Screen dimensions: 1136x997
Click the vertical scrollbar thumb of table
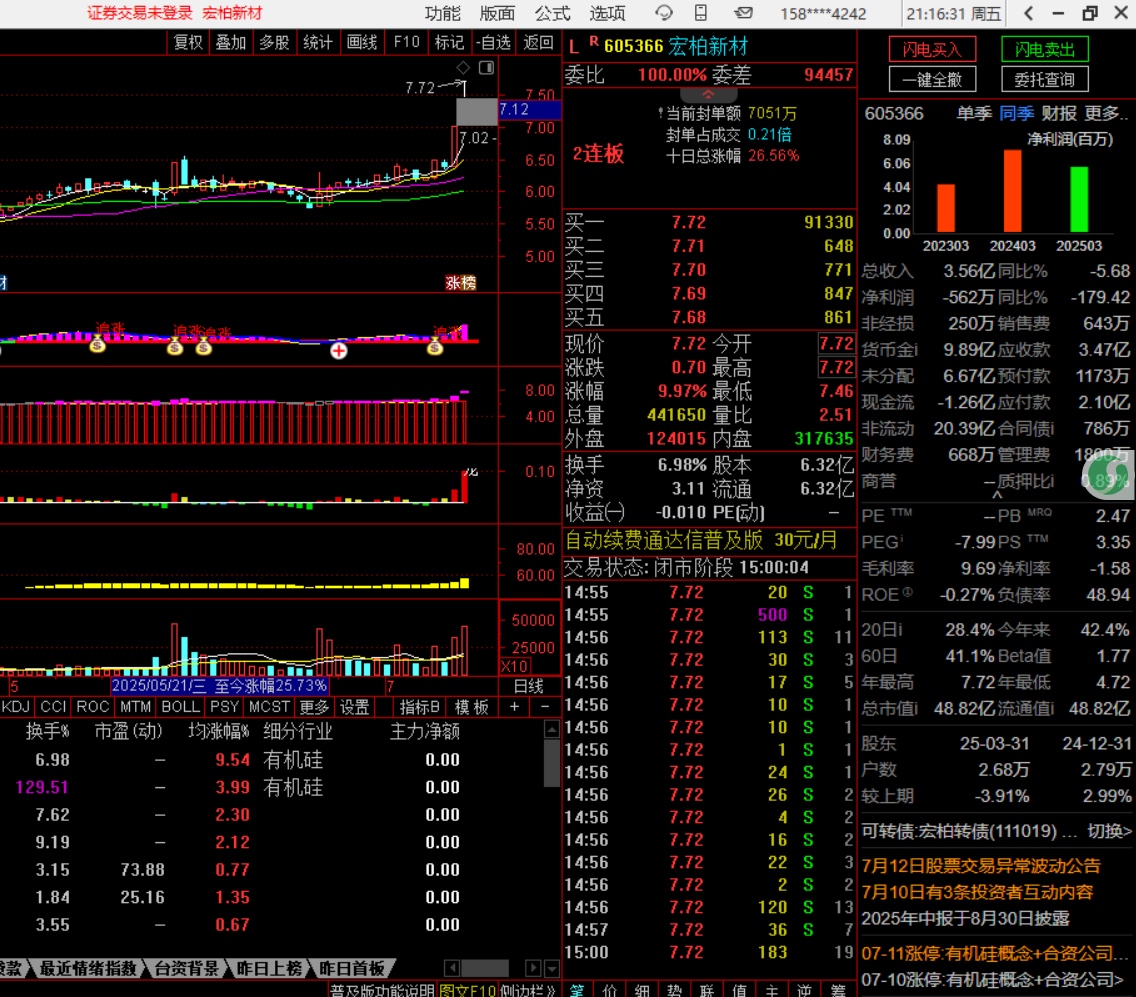(551, 762)
